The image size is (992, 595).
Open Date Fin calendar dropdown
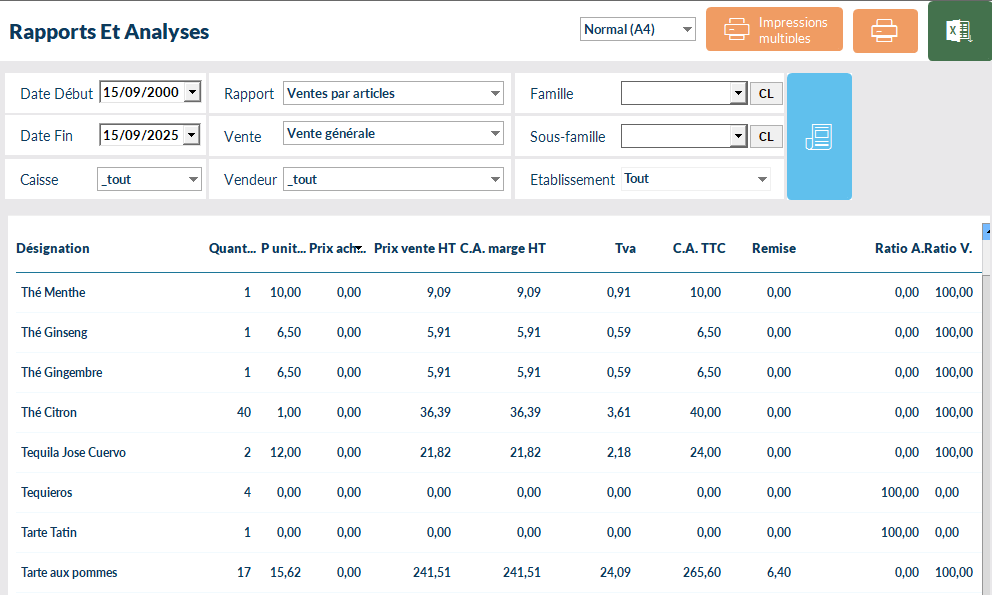[192, 136]
